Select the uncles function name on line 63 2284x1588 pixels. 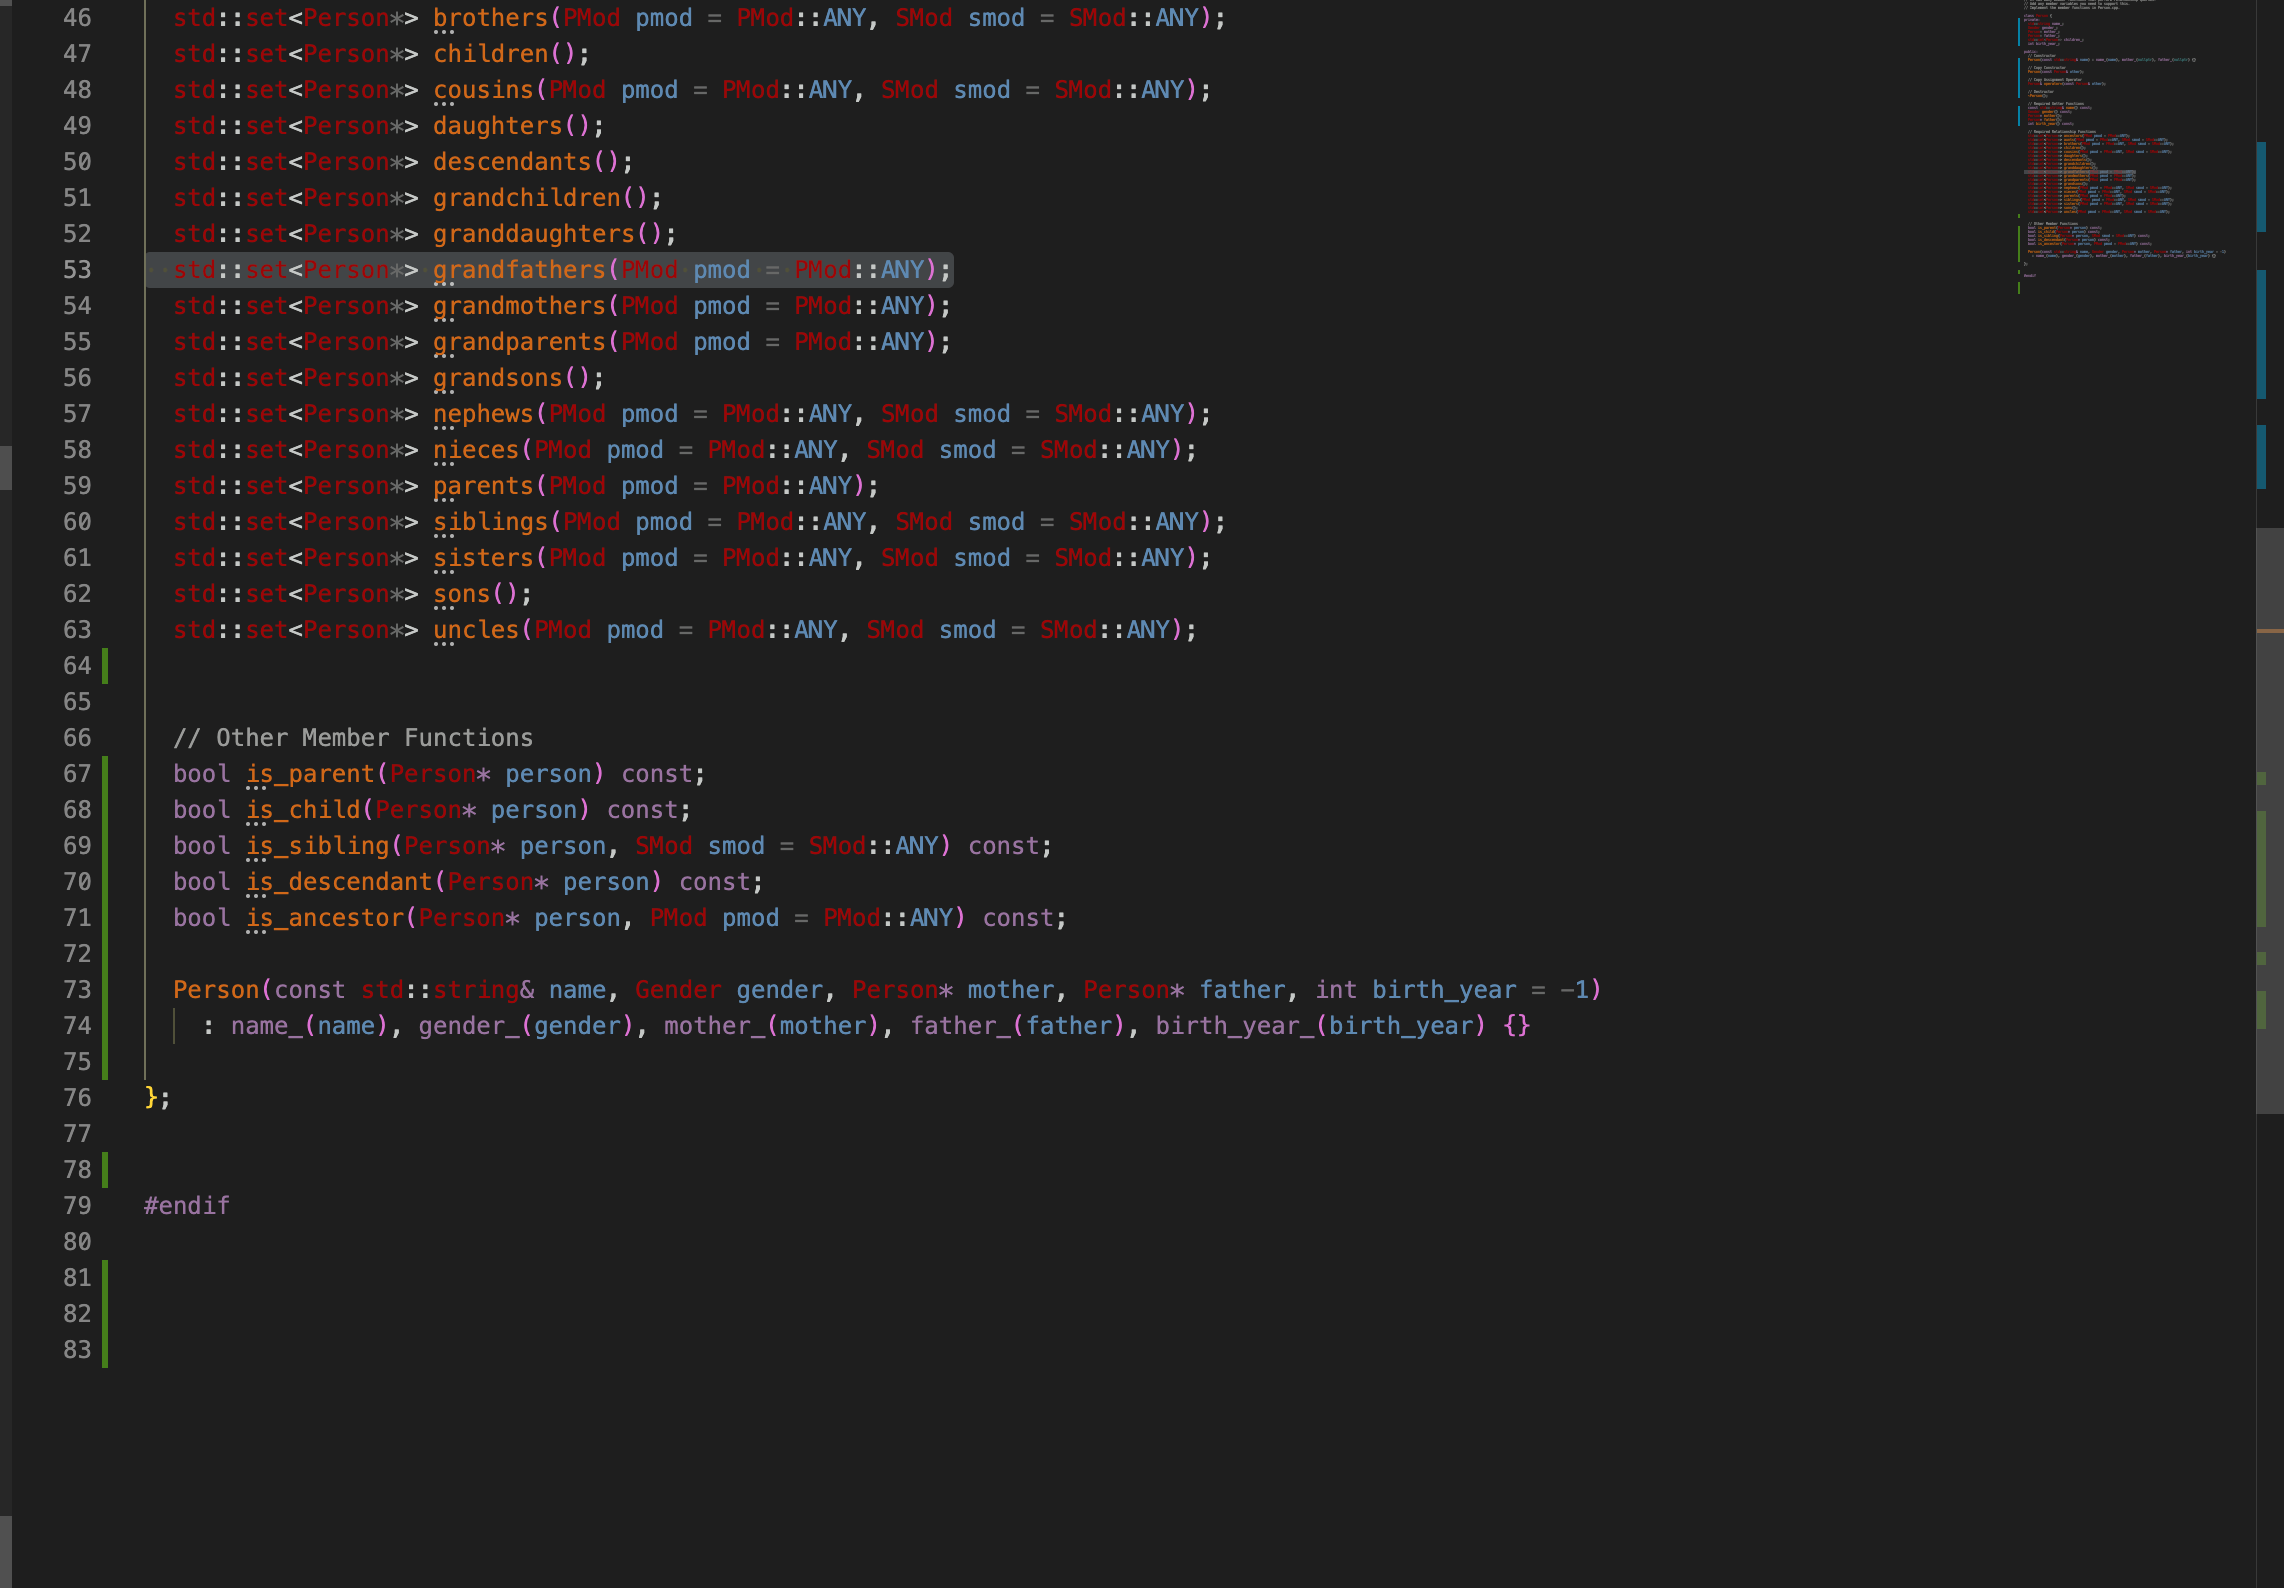(x=477, y=629)
